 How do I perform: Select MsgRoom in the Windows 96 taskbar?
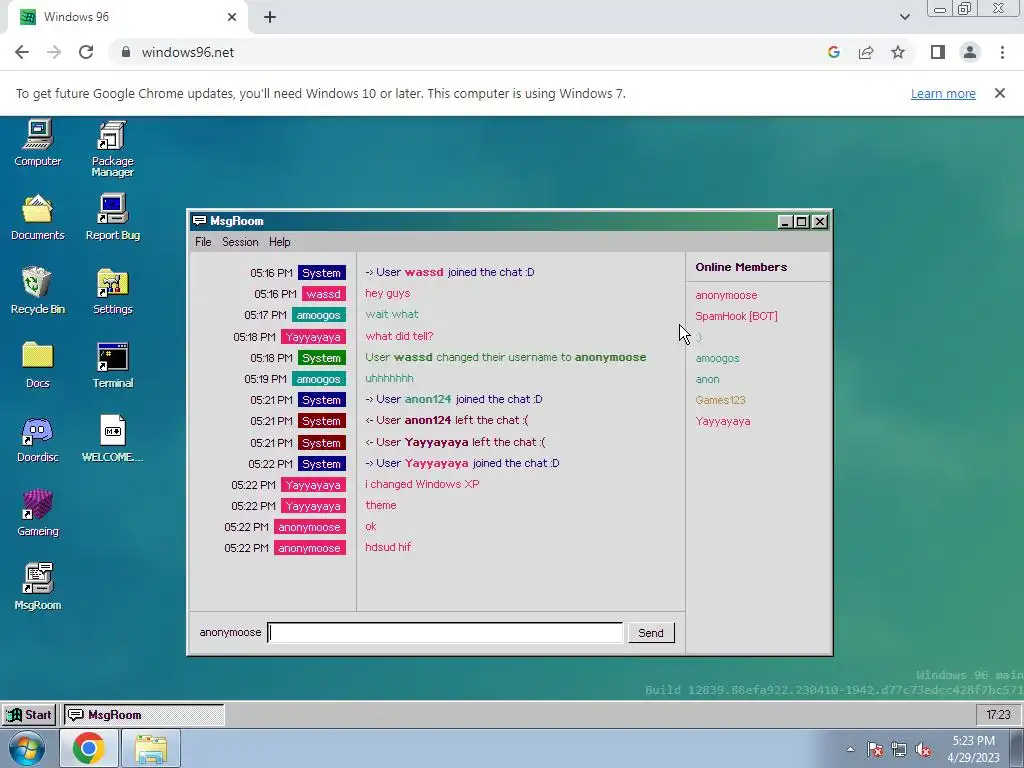click(x=144, y=714)
